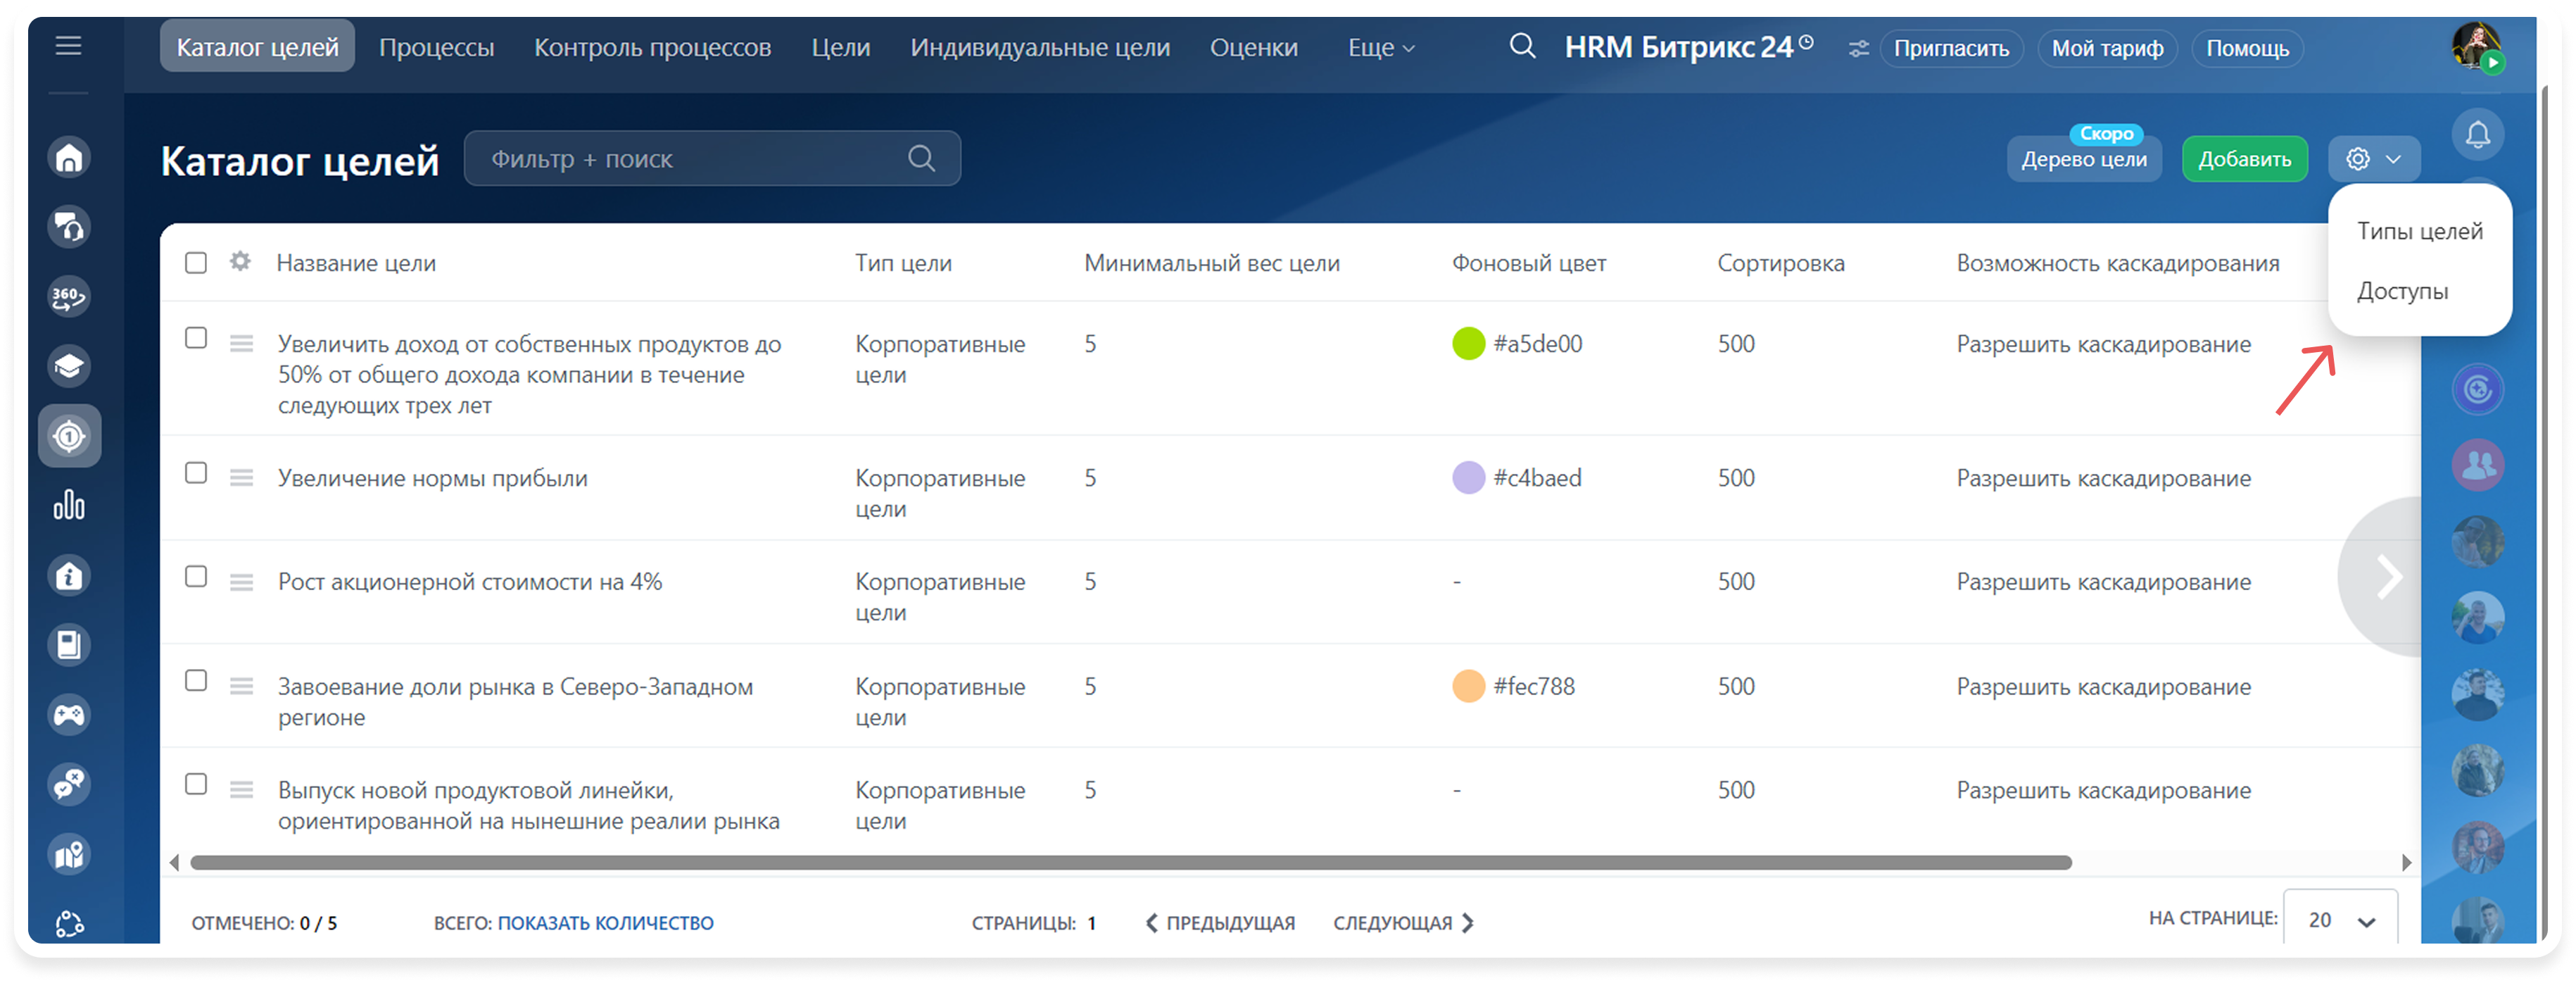
Task: Click the table column settings gear
Action: [x=240, y=262]
